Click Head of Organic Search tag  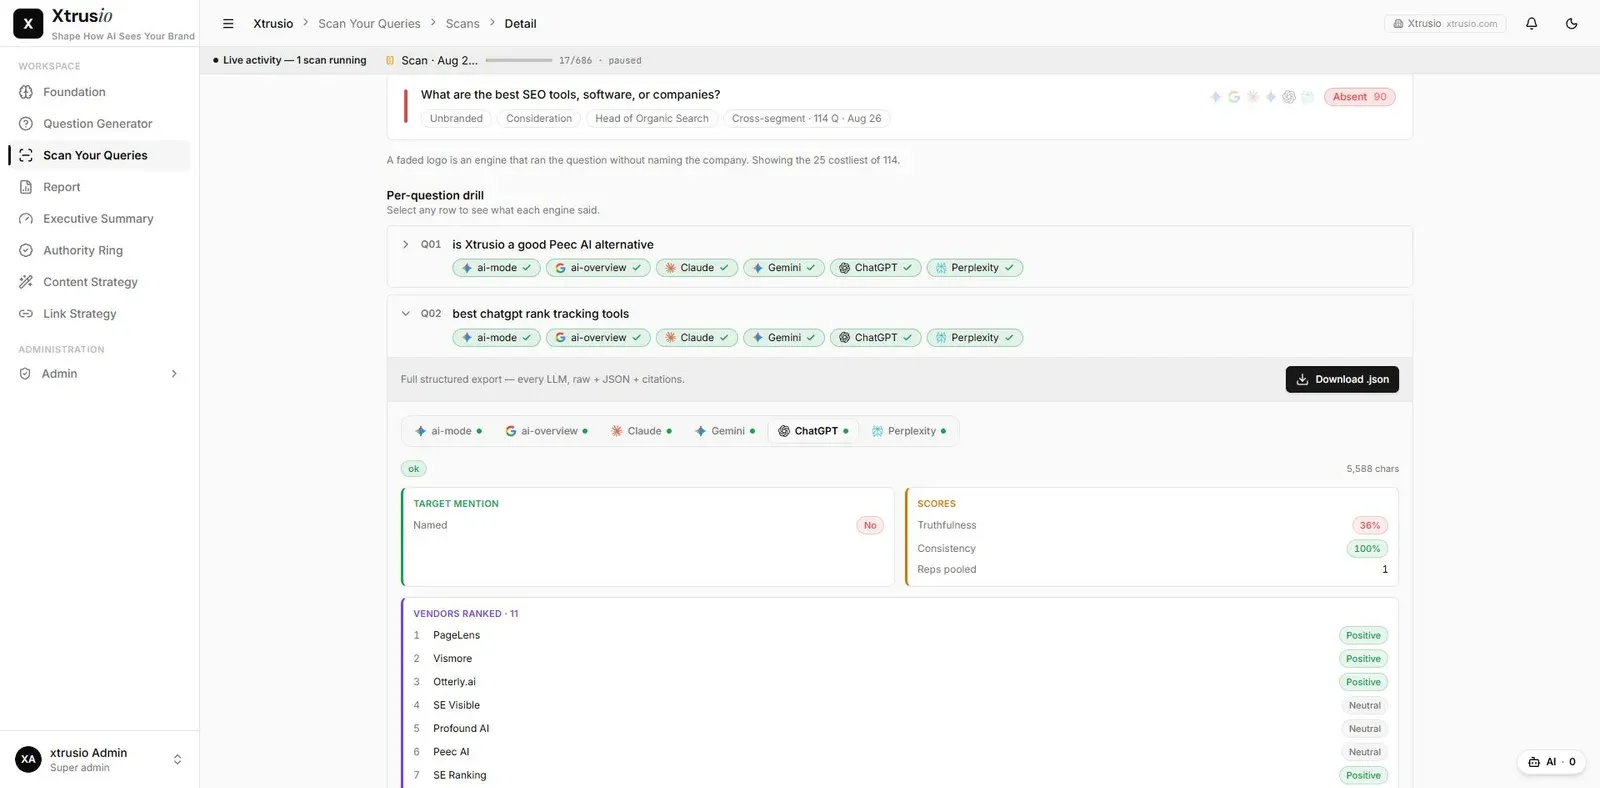pyautogui.click(x=652, y=118)
